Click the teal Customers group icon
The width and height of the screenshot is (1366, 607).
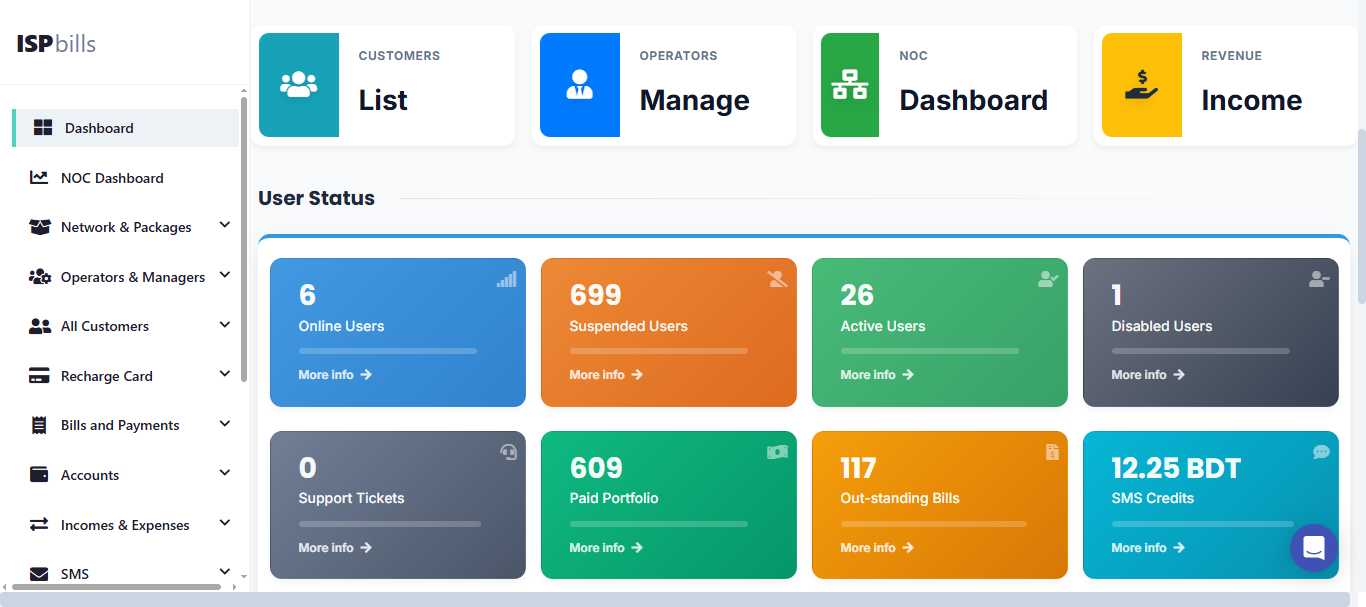(x=298, y=85)
